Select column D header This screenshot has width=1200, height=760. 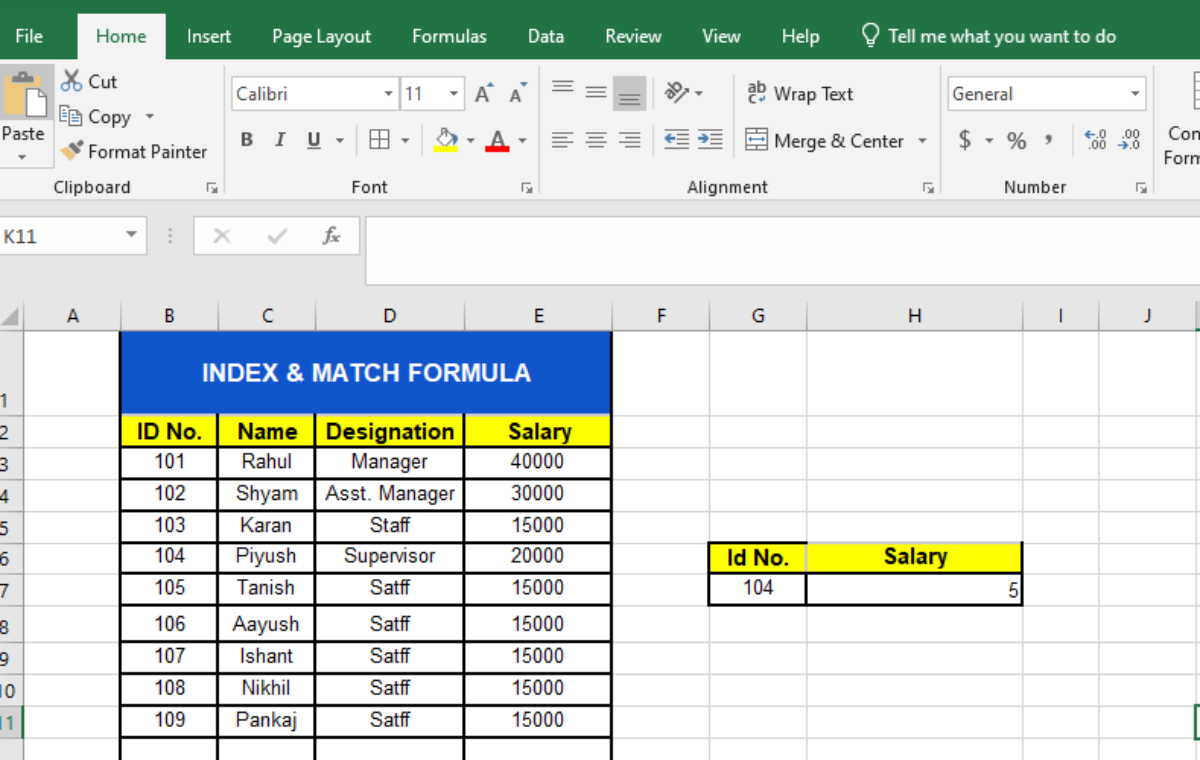[389, 316]
